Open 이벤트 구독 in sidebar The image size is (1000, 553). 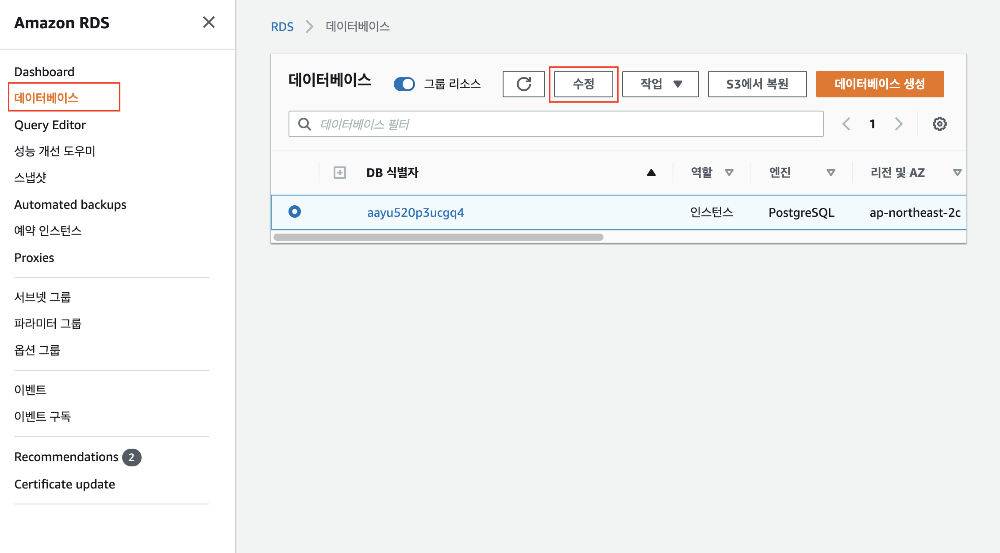tap(42, 417)
